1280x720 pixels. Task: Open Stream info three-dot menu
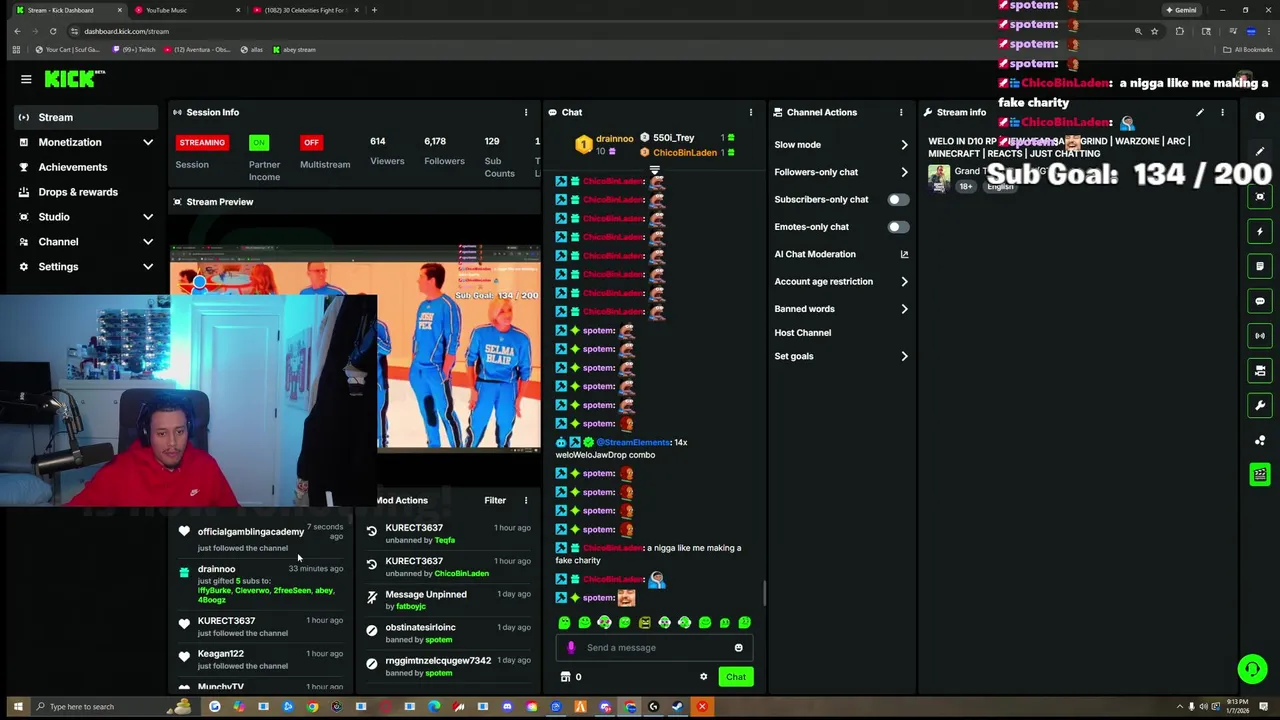(1222, 112)
